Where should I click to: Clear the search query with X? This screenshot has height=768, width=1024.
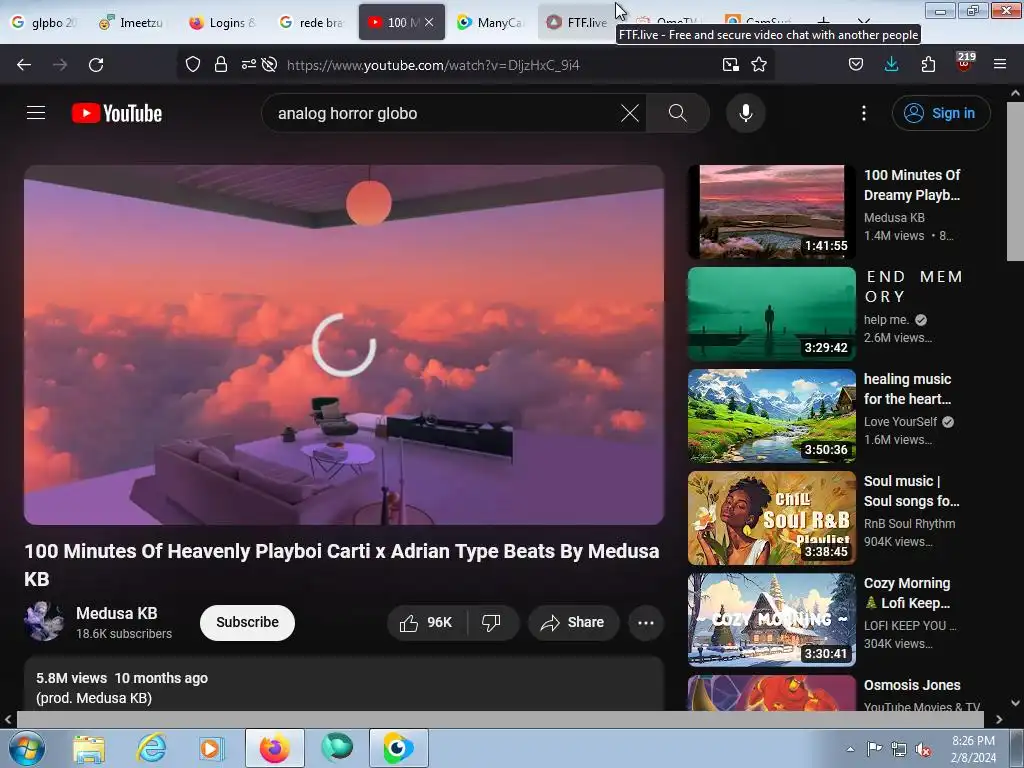coord(630,113)
